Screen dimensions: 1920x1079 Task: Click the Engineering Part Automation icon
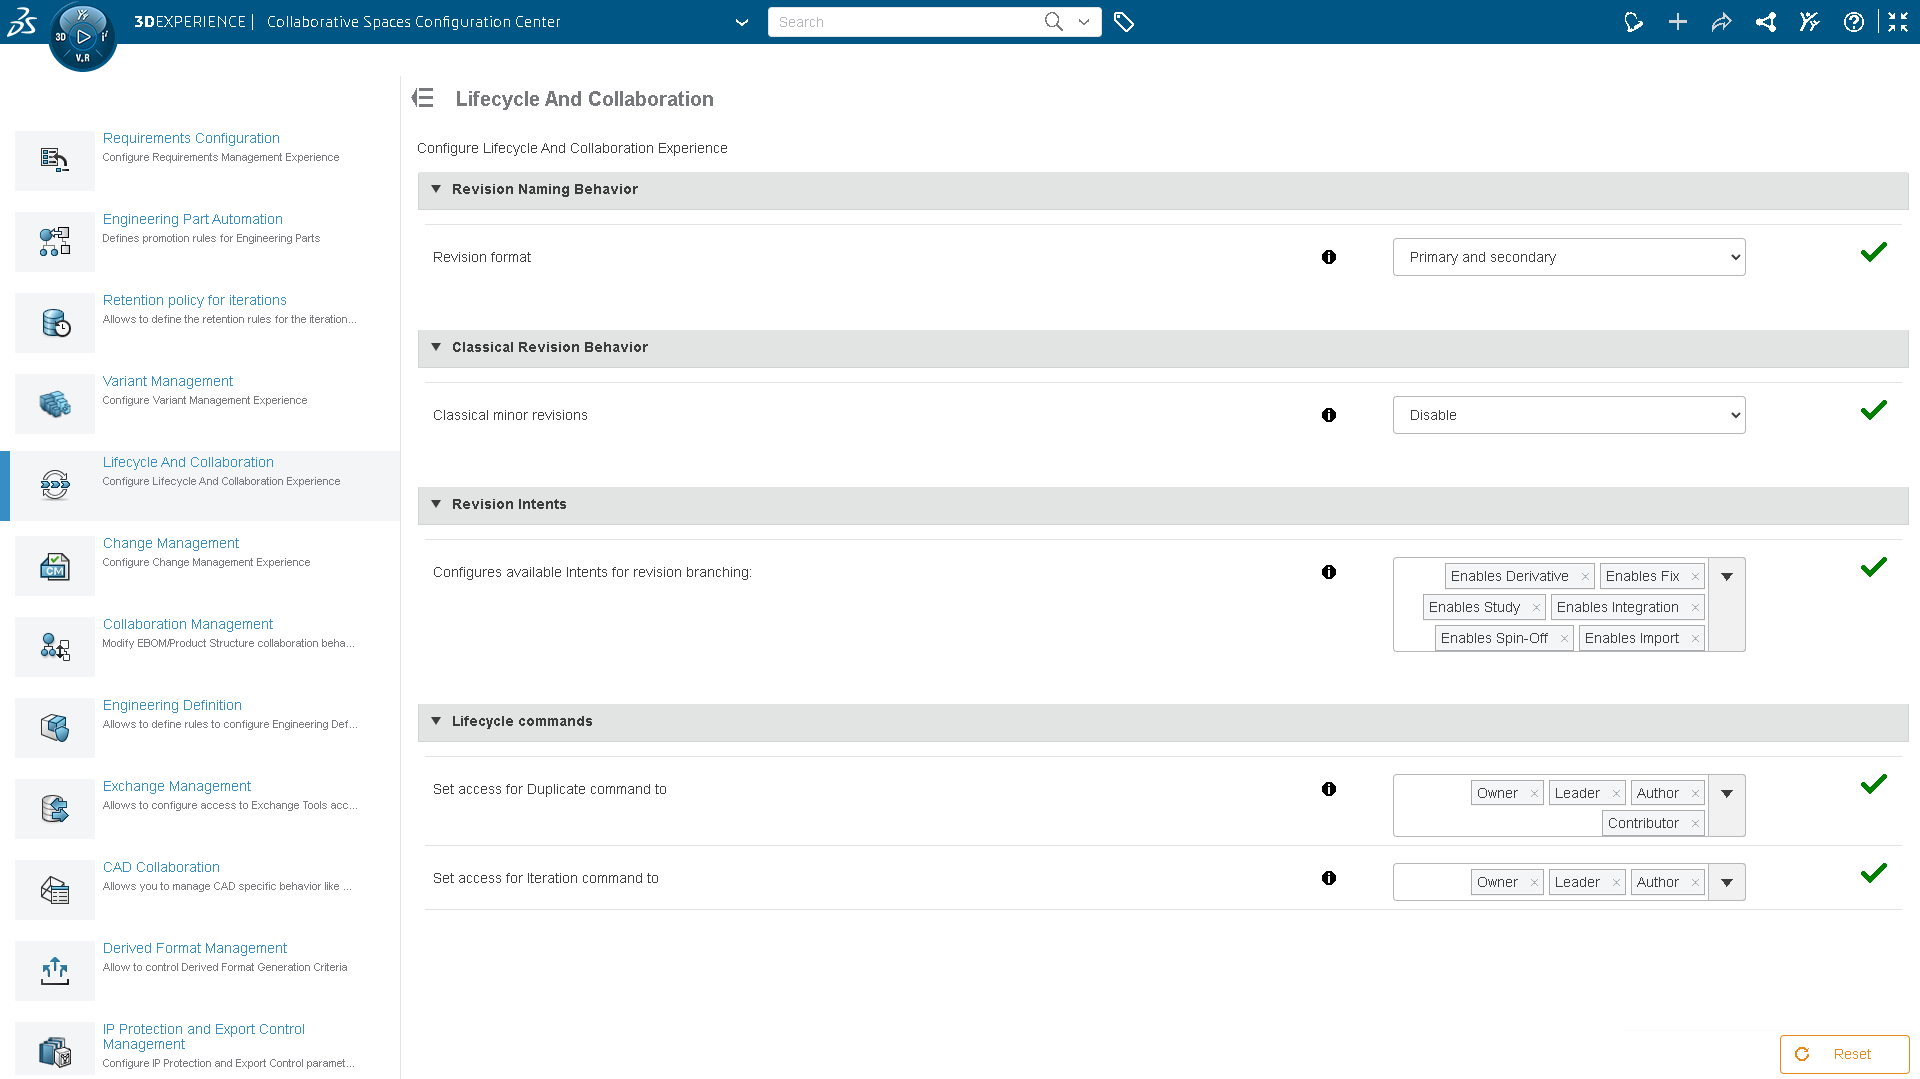click(x=55, y=241)
